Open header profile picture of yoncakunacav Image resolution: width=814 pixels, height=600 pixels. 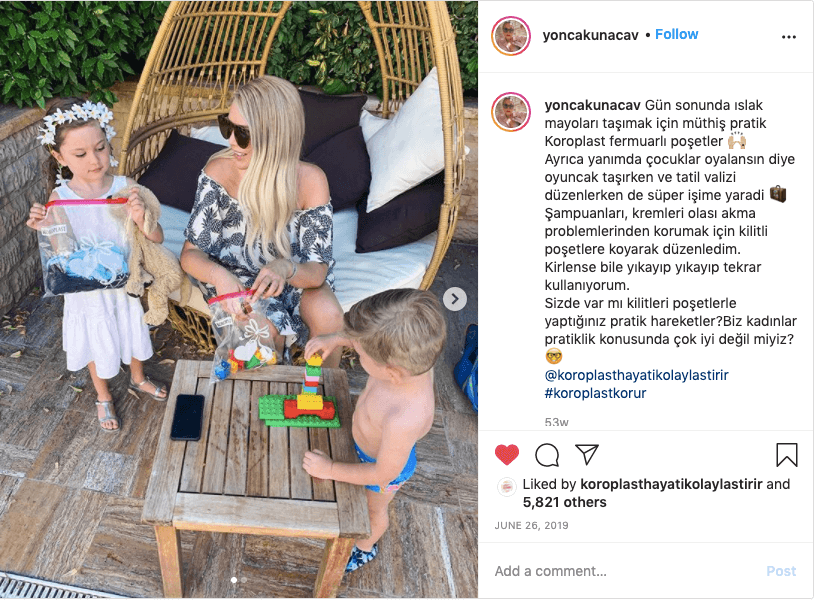[511, 36]
